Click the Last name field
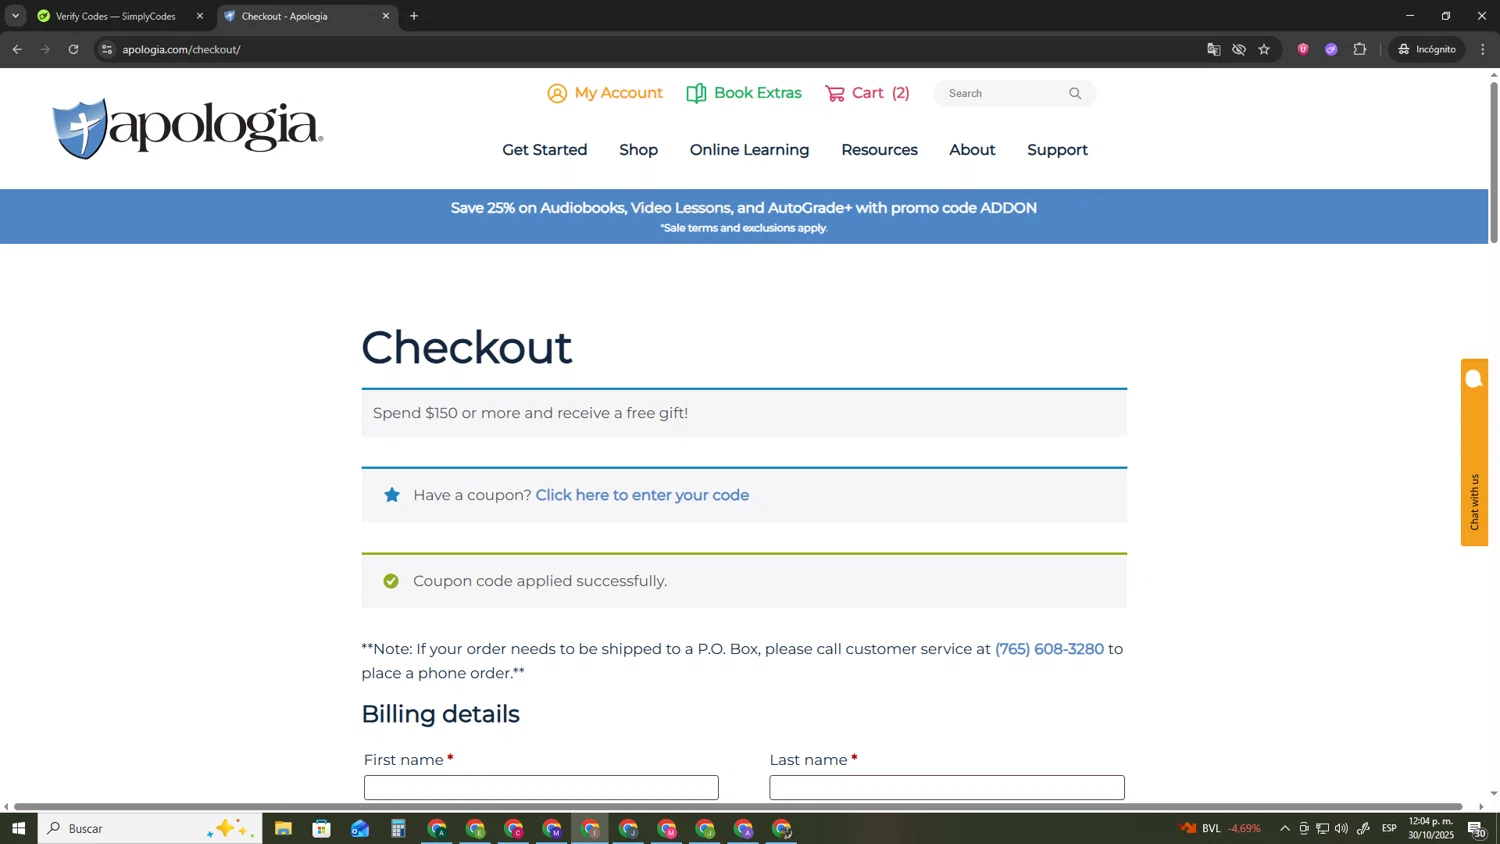1500x844 pixels. pyautogui.click(x=947, y=788)
